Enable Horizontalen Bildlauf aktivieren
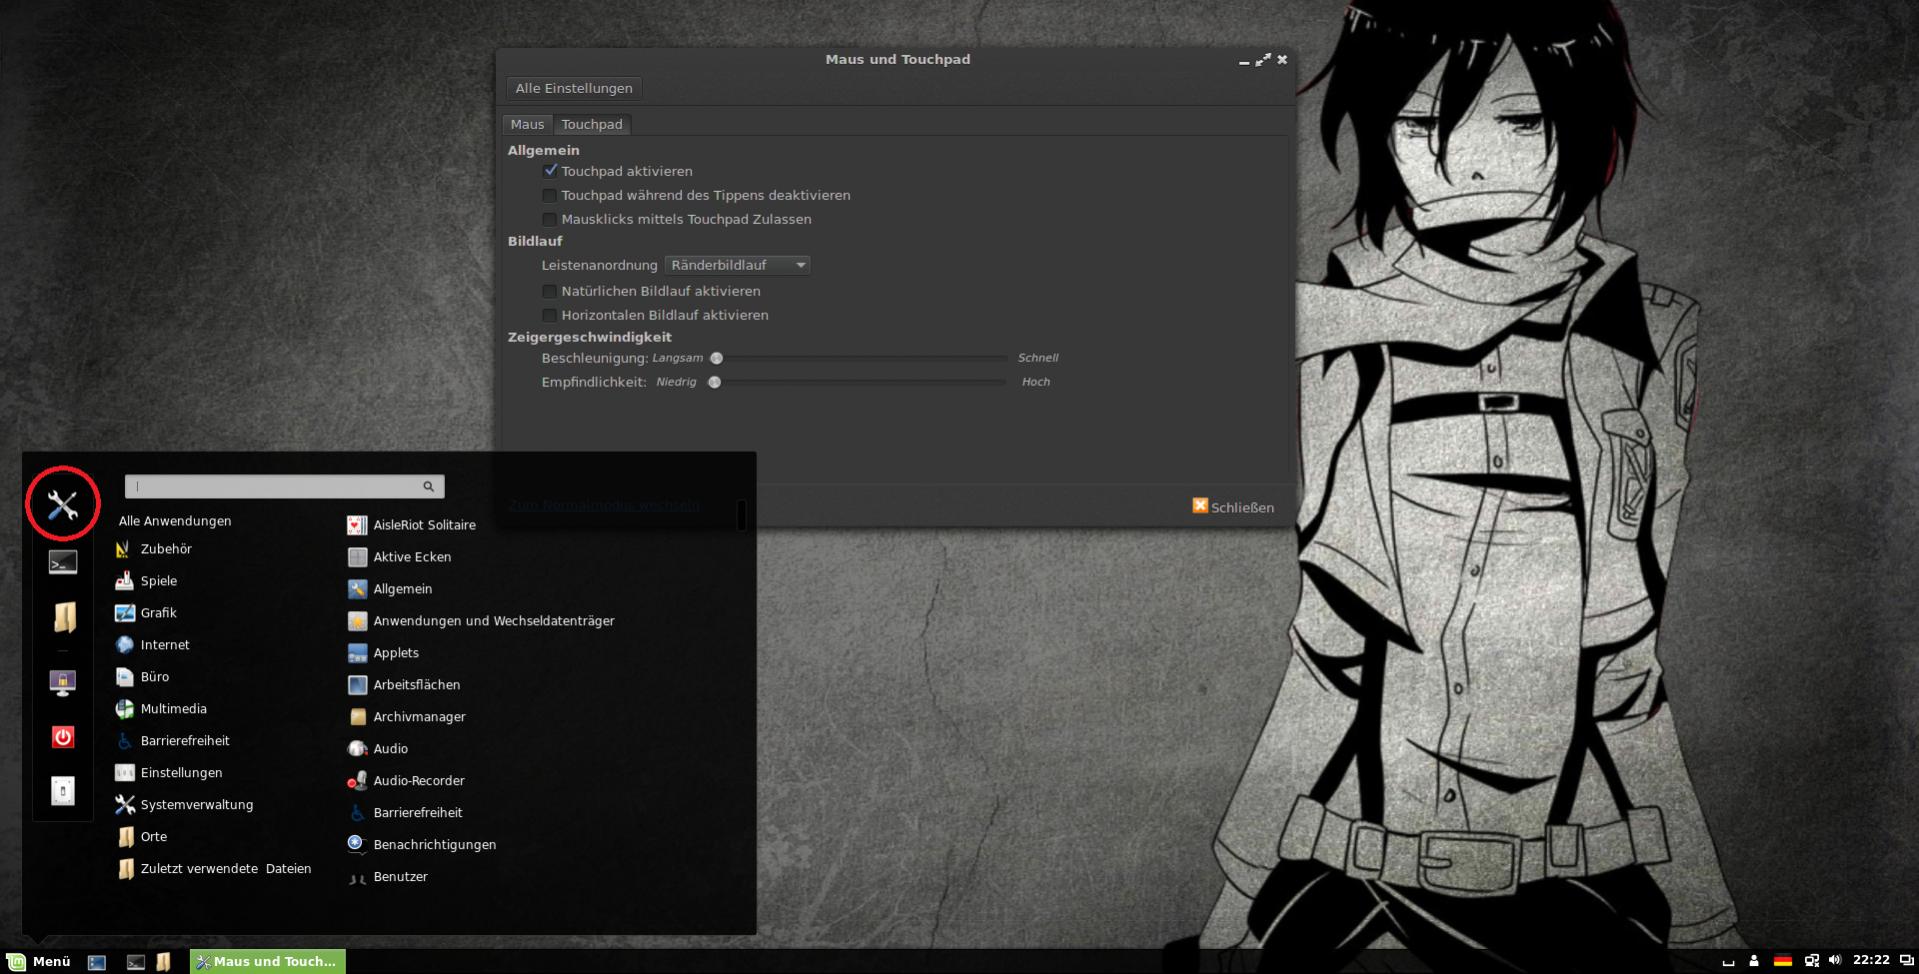This screenshot has height=974, width=1919. point(549,315)
